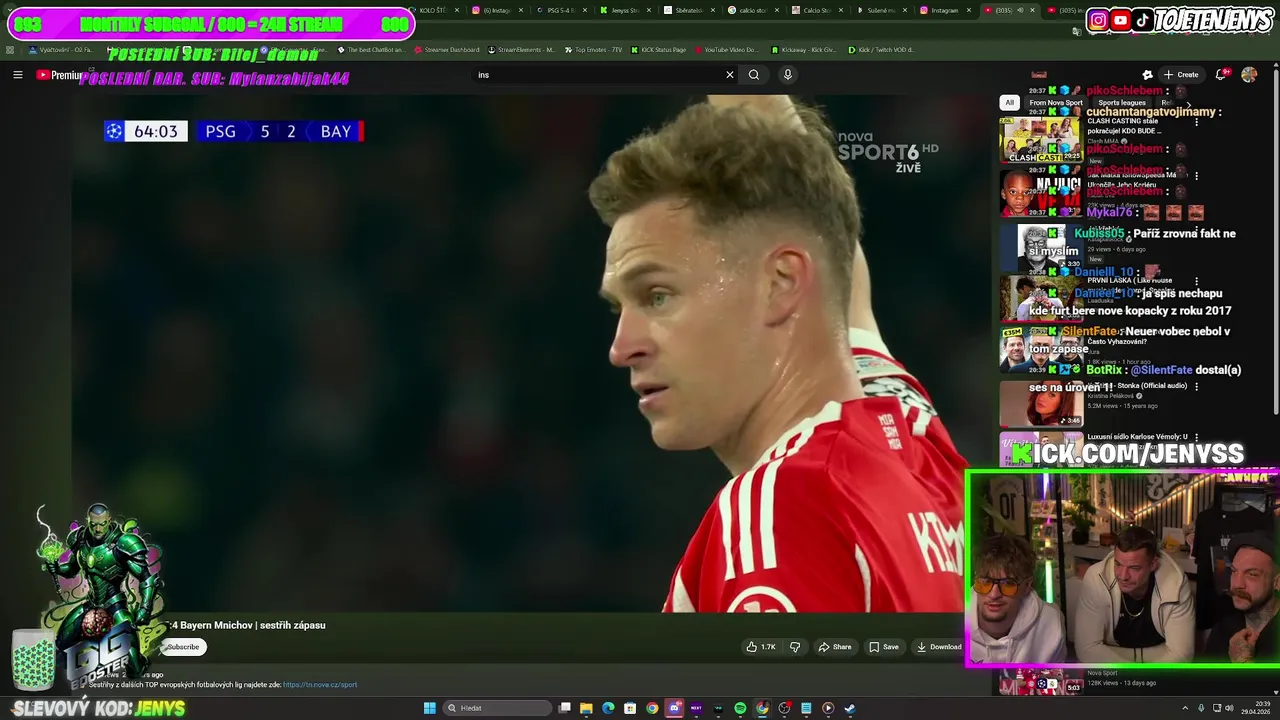Switch to the 'KOLO ŠTĚ' browser tab
The height and width of the screenshot is (720, 1280).
click(432, 10)
